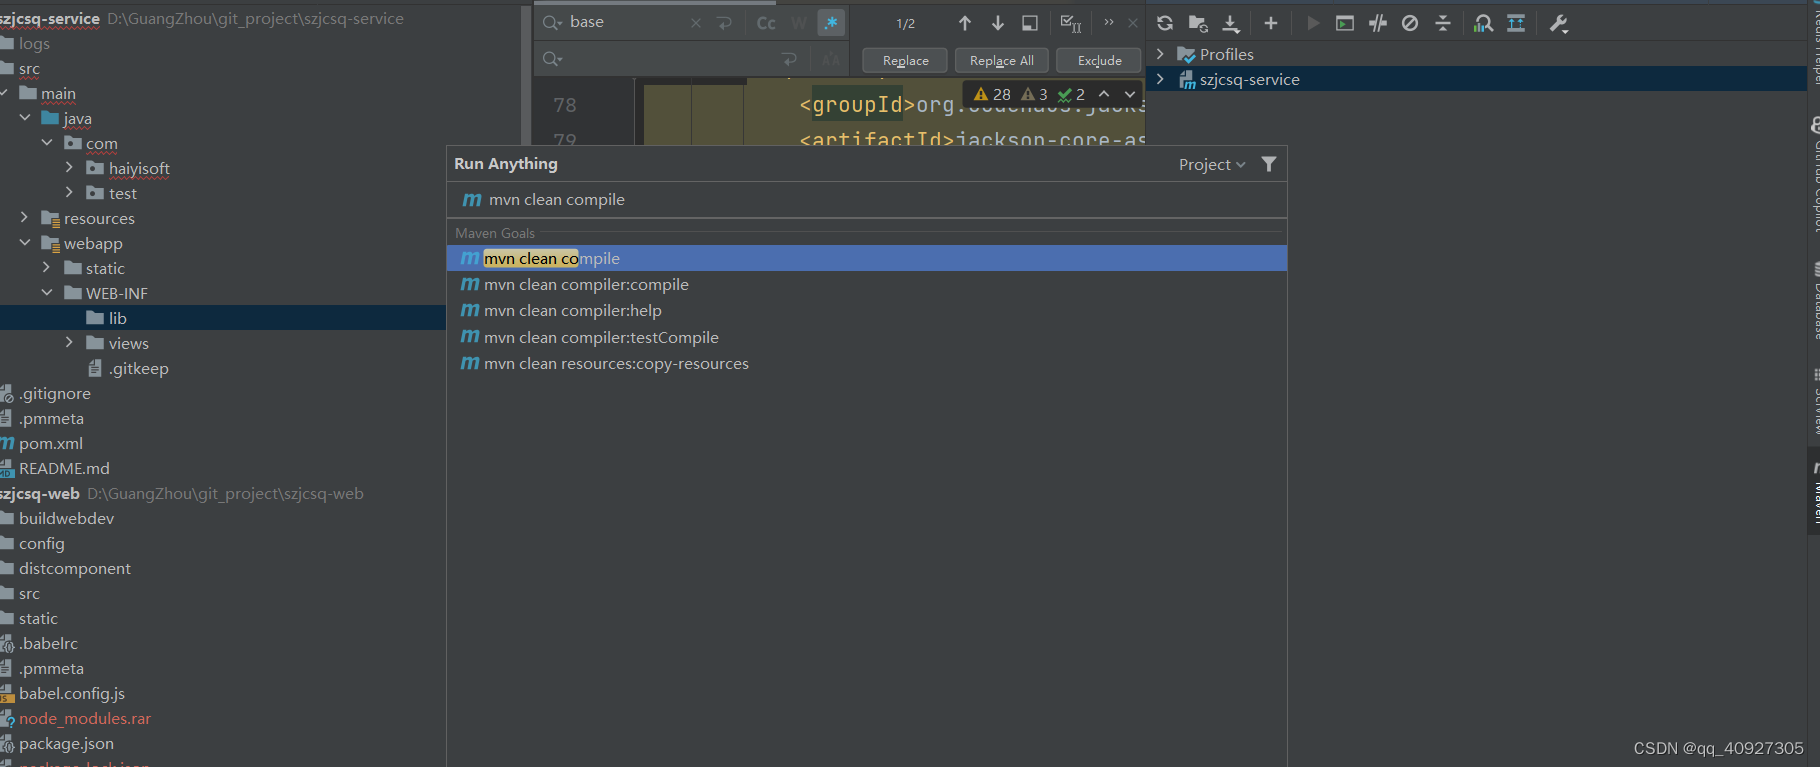The image size is (1820, 767).
Task: Expand the haiyisoft package
Action: pos(69,168)
